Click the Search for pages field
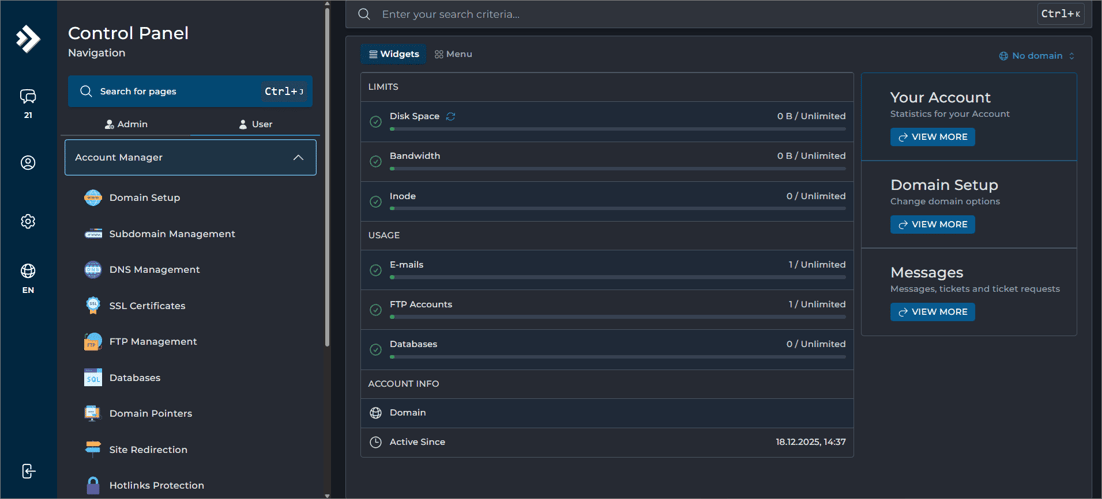 pyautogui.click(x=175, y=92)
